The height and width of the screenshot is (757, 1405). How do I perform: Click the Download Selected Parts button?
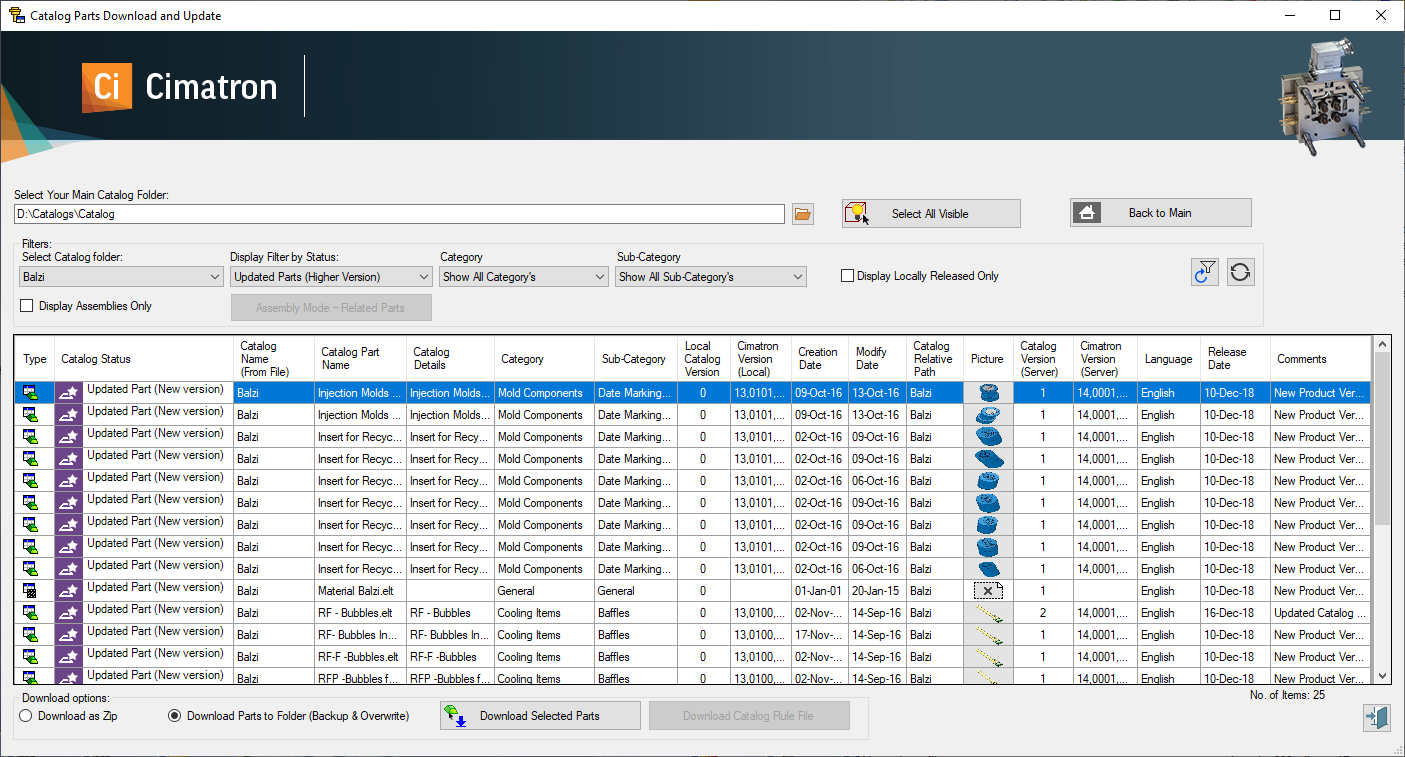(x=540, y=716)
